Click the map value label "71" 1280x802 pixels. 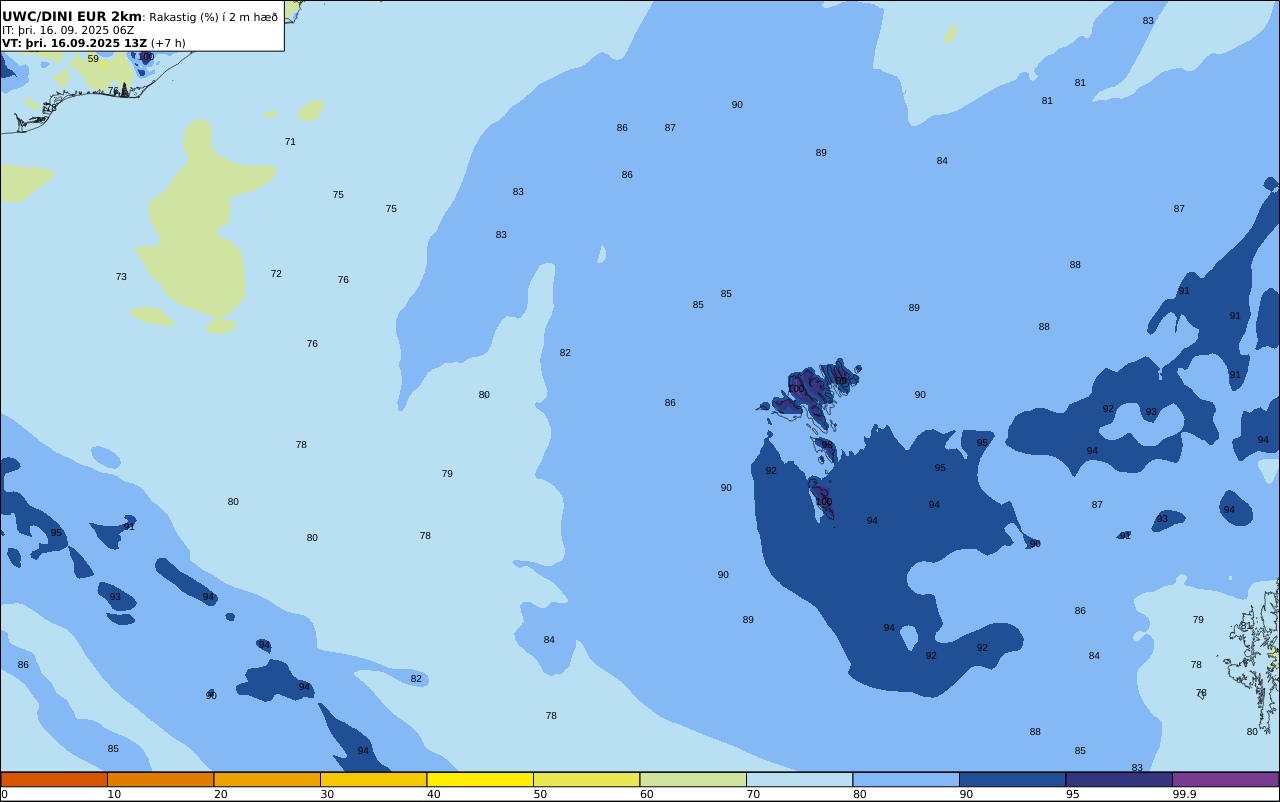(x=290, y=142)
